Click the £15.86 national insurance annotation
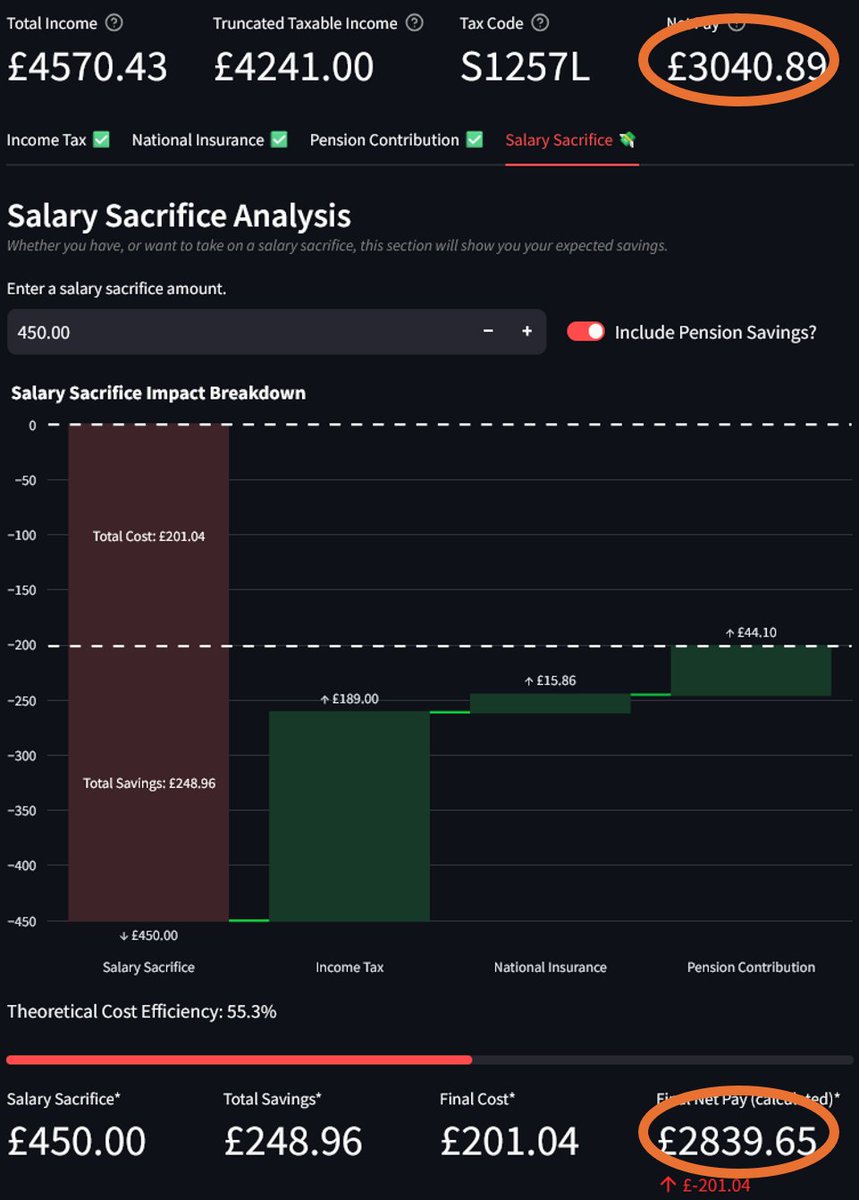Screen dimensions: 859x1200 550,680
